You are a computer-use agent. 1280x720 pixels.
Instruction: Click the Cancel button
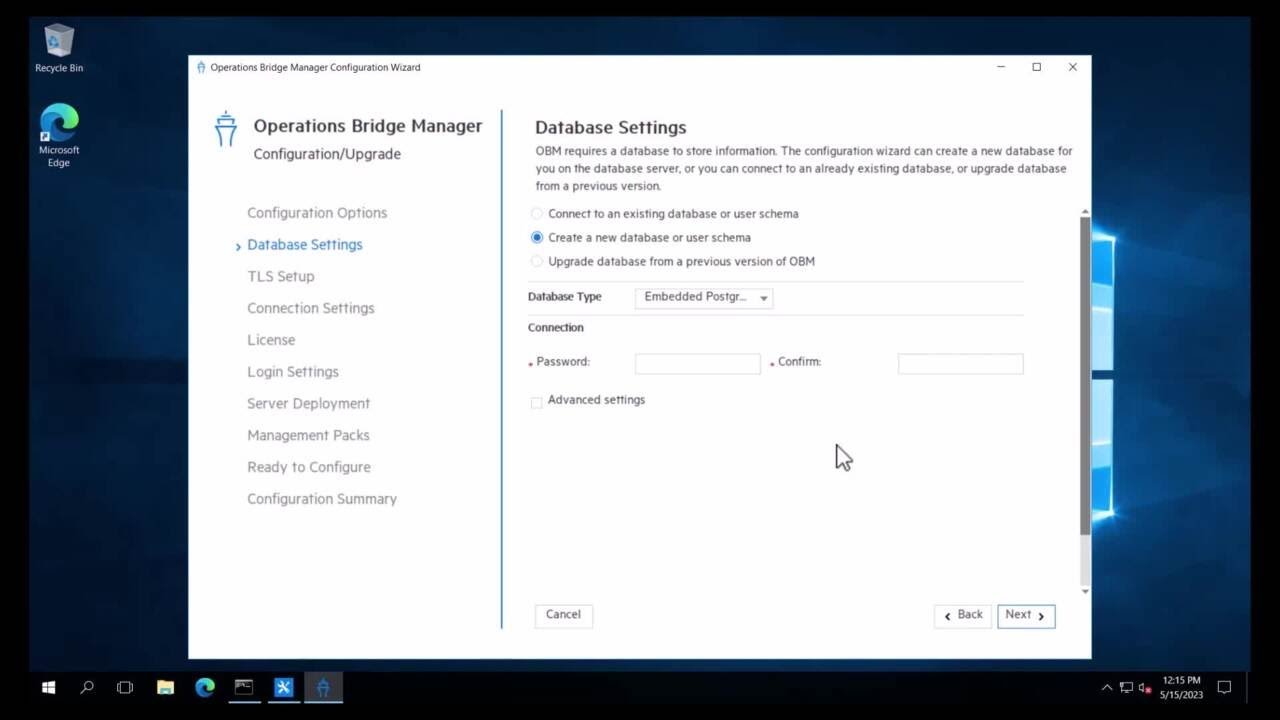(x=563, y=615)
